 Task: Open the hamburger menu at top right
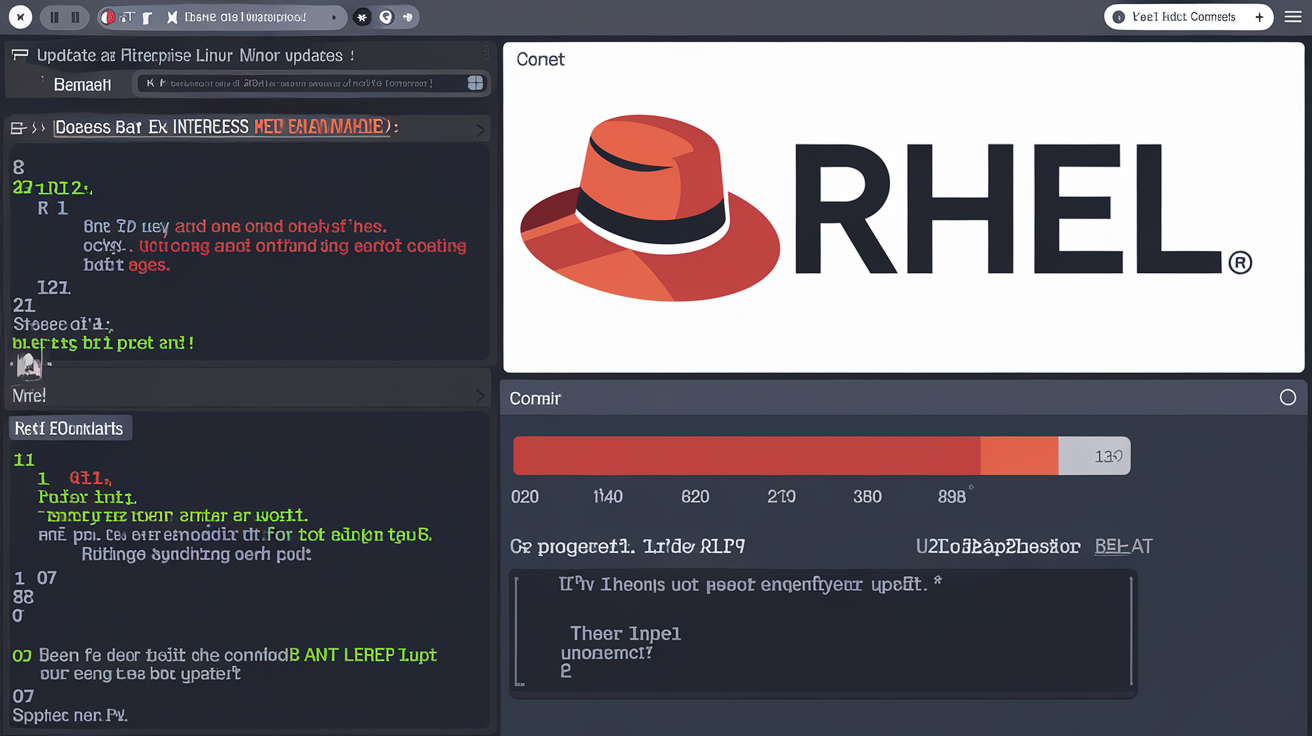click(1292, 17)
